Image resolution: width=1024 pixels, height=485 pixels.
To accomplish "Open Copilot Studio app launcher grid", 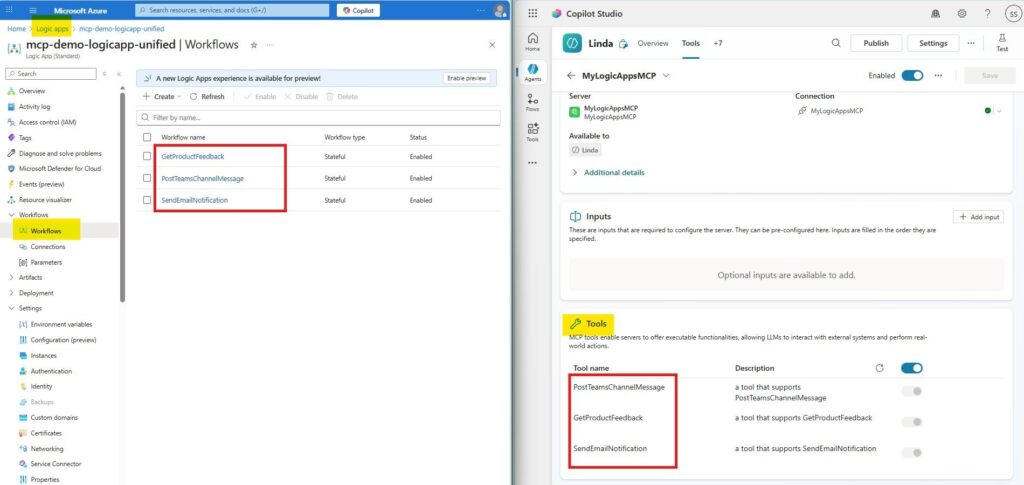I will [533, 14].
